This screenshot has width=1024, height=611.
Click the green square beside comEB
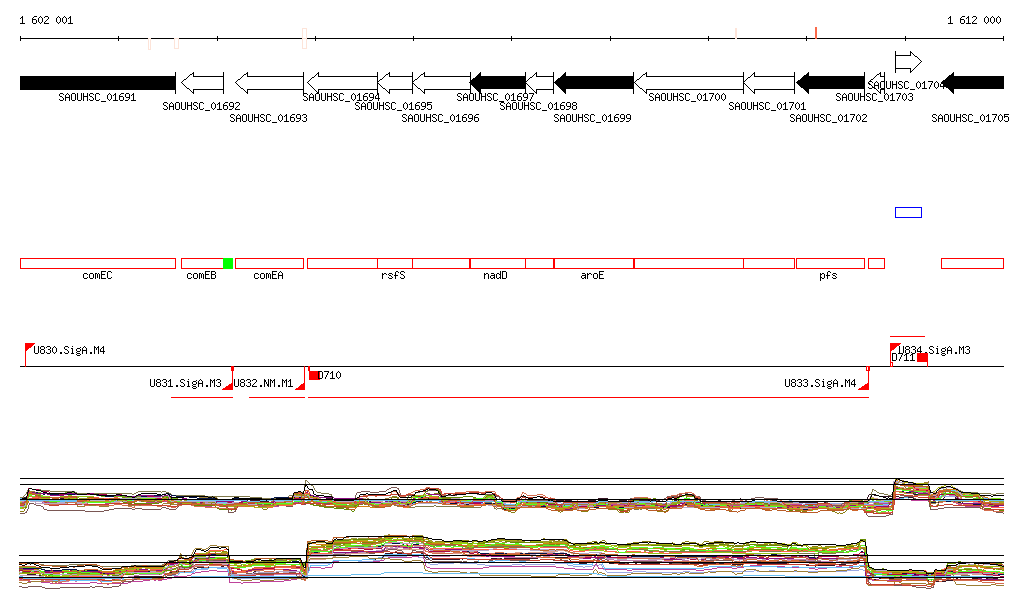(228, 263)
